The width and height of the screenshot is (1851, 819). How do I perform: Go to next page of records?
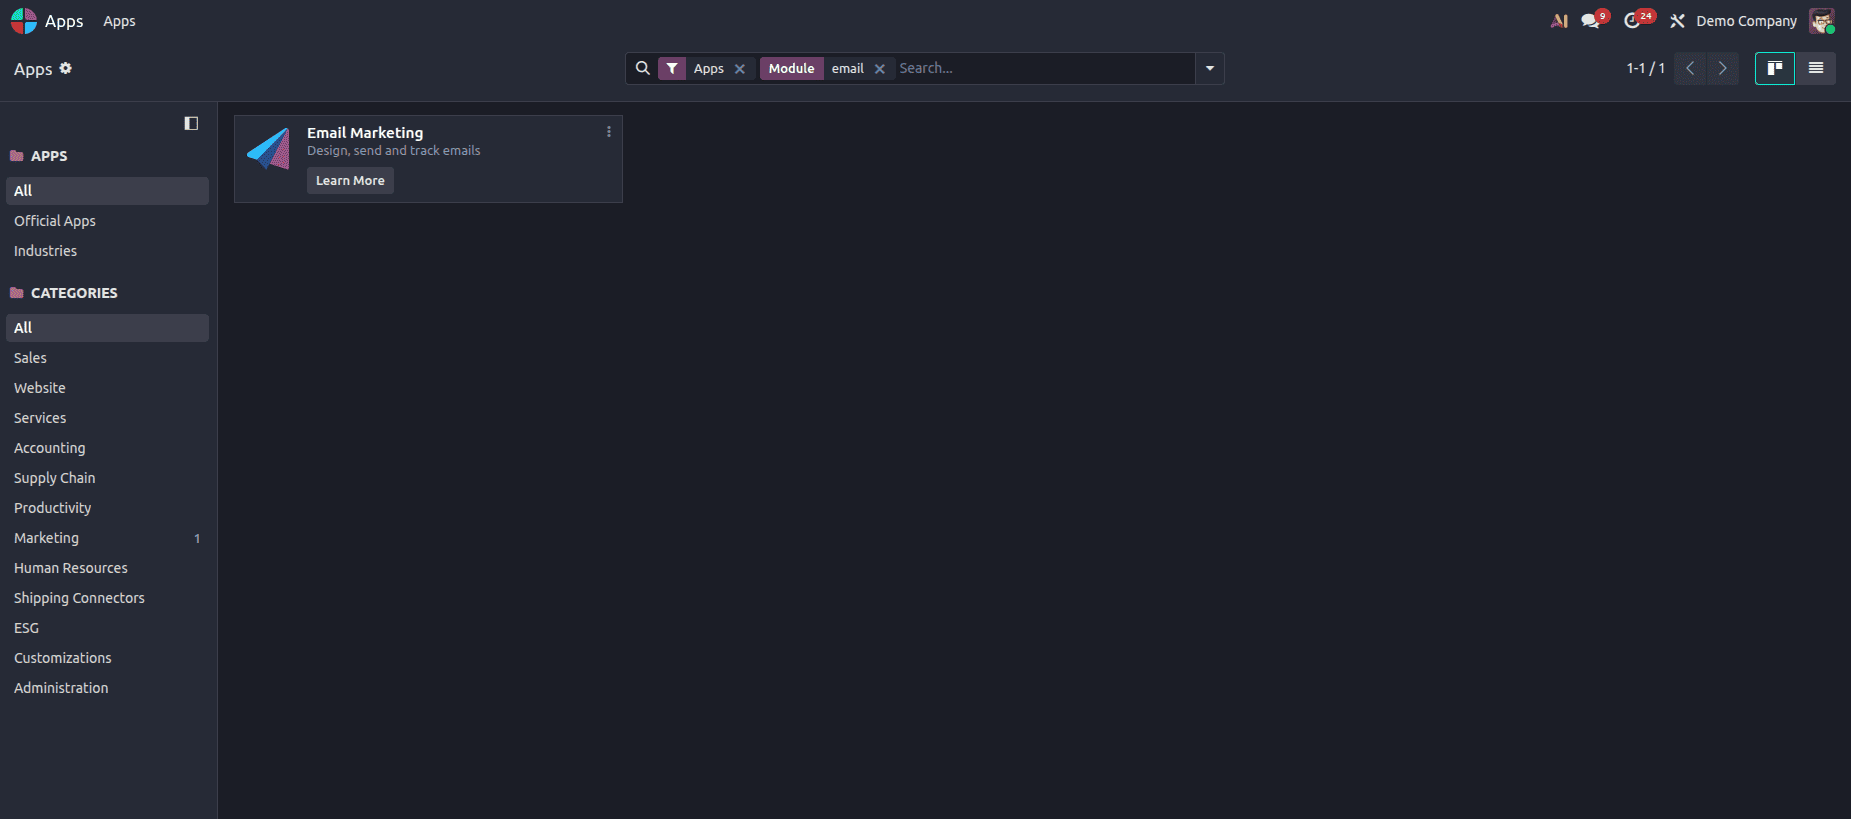click(x=1722, y=68)
